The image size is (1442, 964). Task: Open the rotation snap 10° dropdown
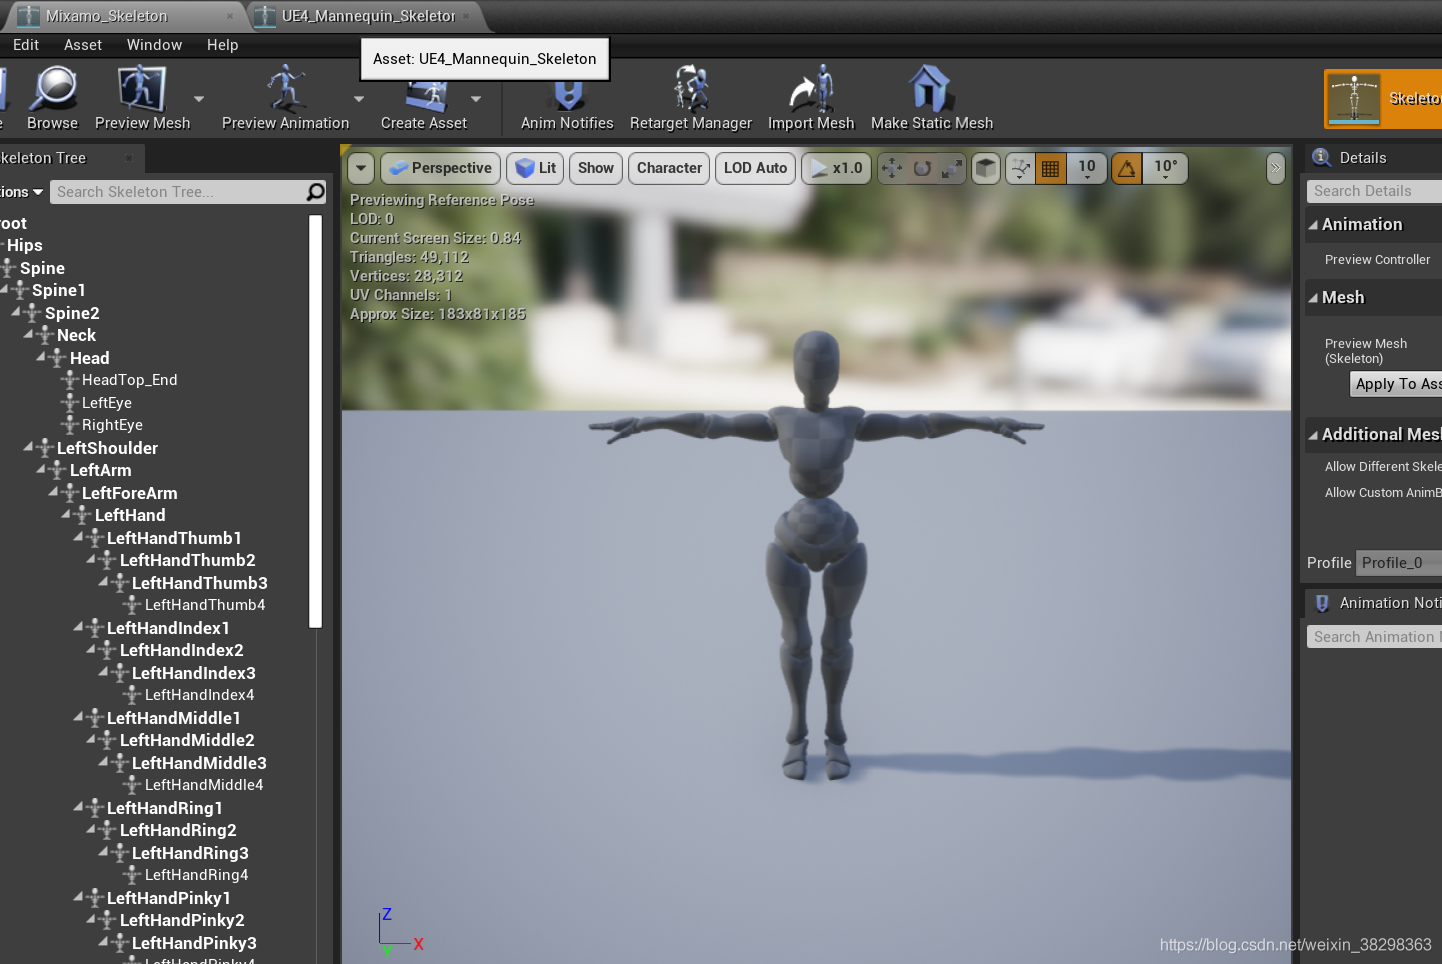(x=1166, y=168)
